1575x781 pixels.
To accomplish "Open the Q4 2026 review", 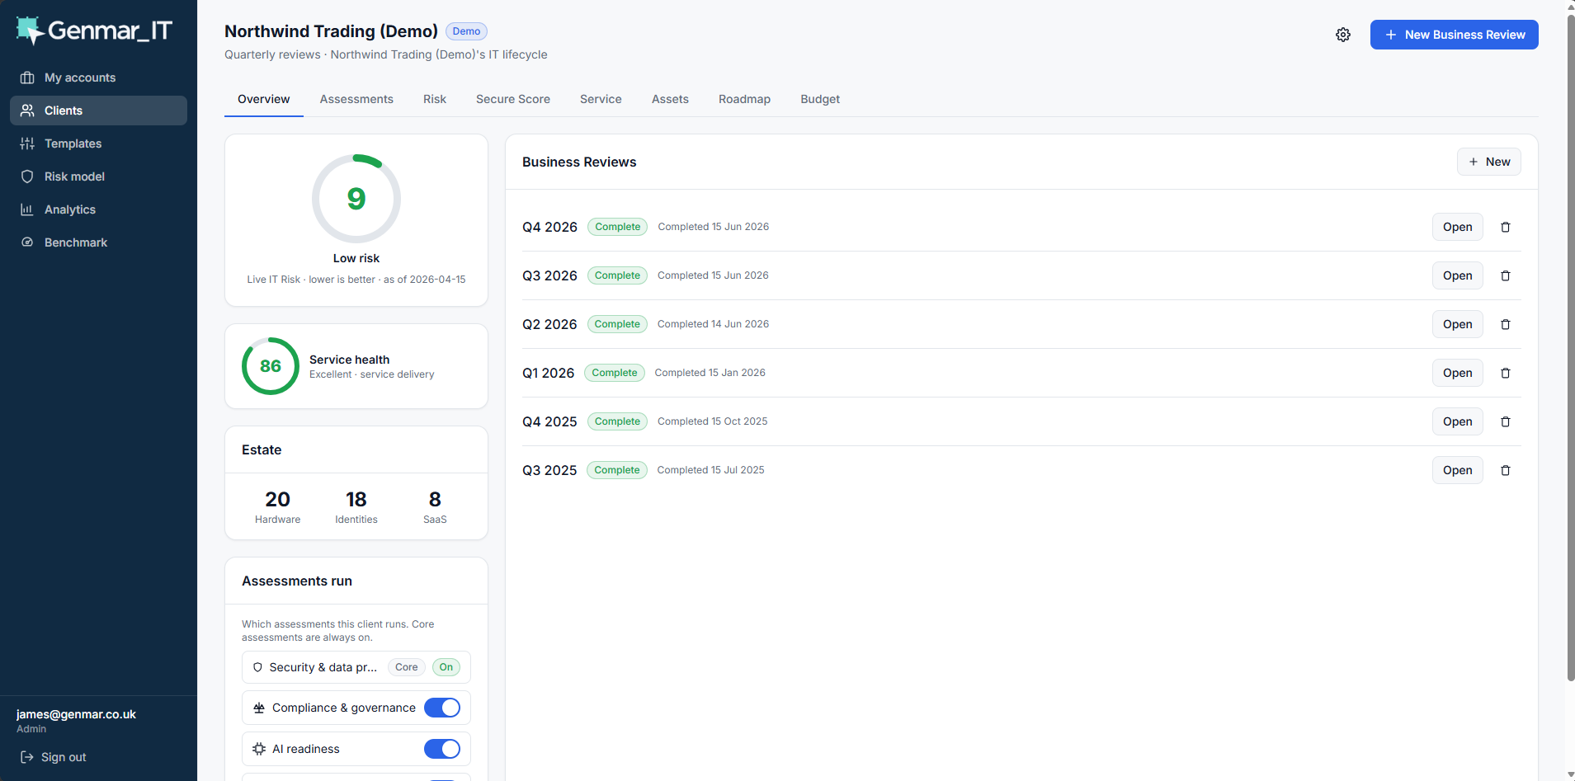I will coord(1457,227).
